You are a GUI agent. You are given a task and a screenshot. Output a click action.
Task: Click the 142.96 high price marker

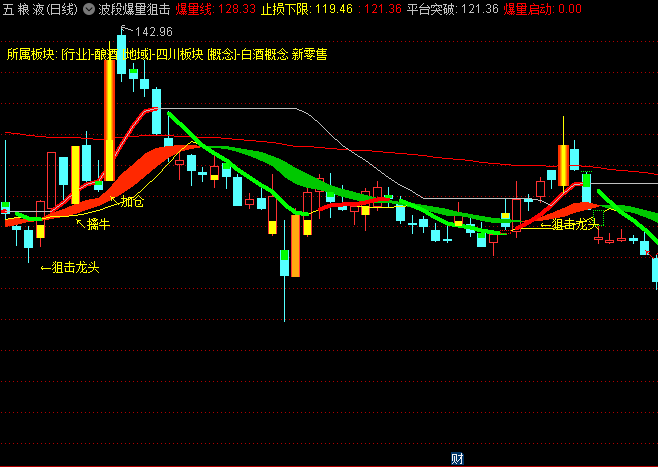[154, 32]
